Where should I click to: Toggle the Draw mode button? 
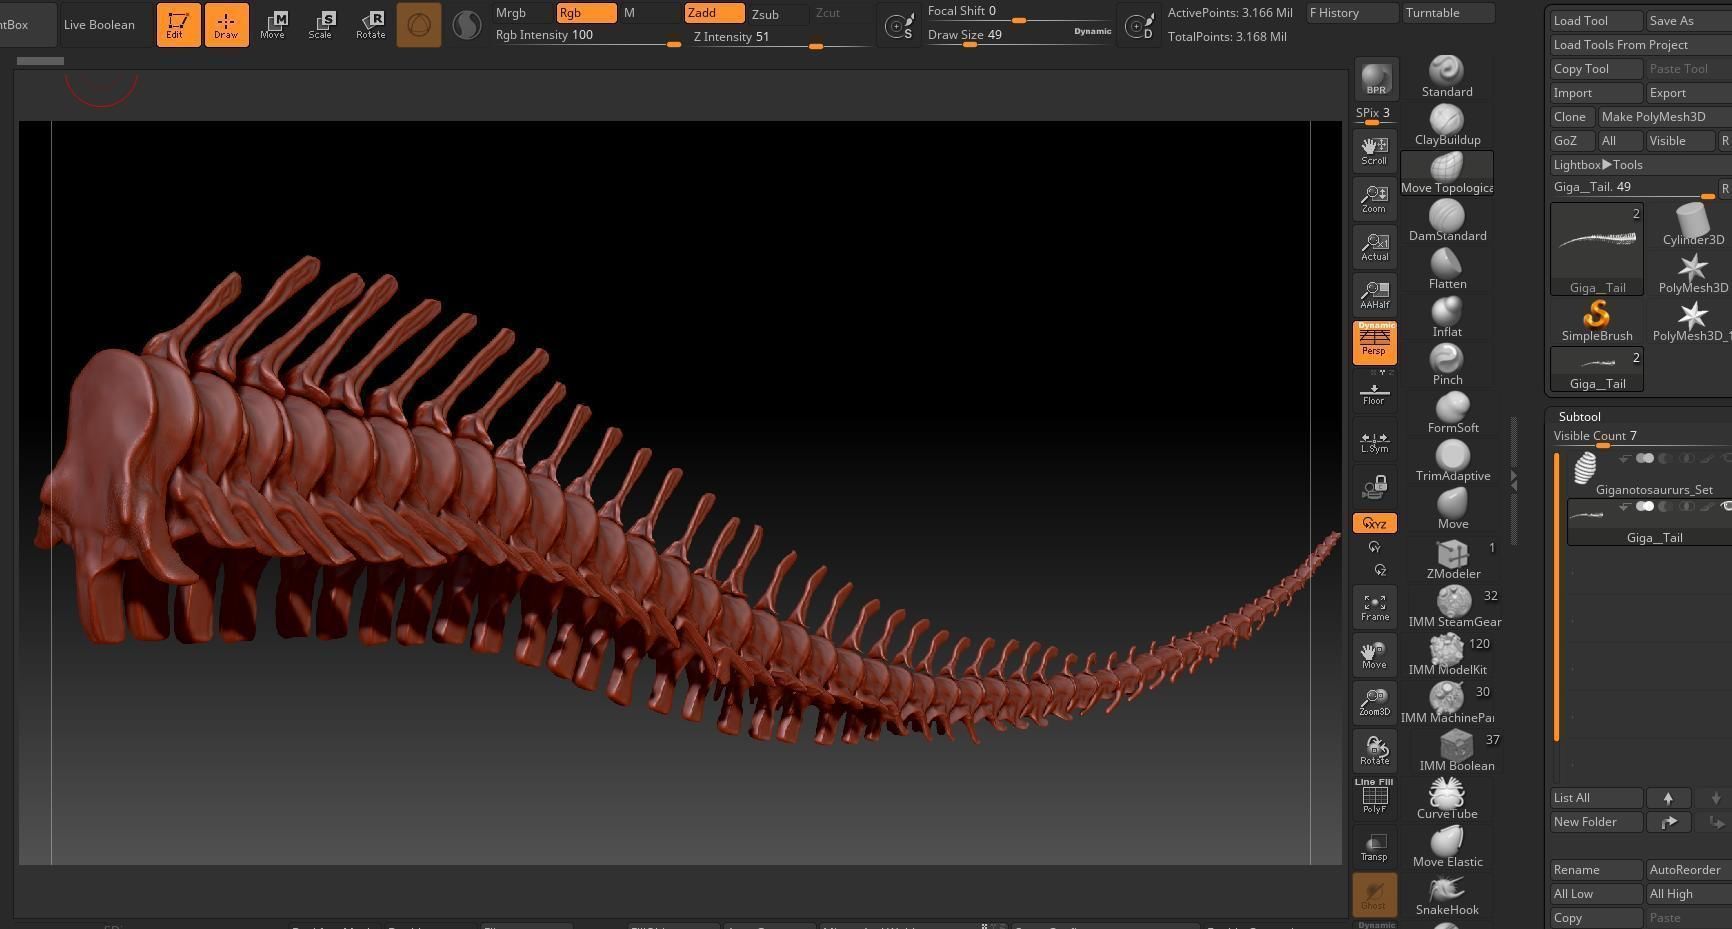point(226,24)
